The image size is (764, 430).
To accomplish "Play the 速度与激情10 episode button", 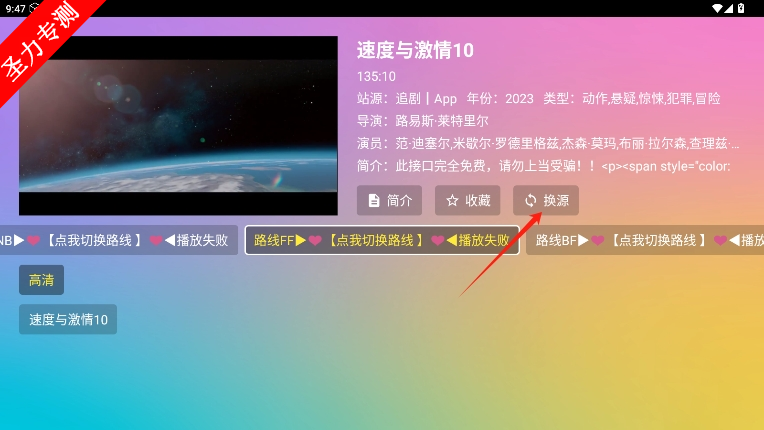I will tap(68, 319).
